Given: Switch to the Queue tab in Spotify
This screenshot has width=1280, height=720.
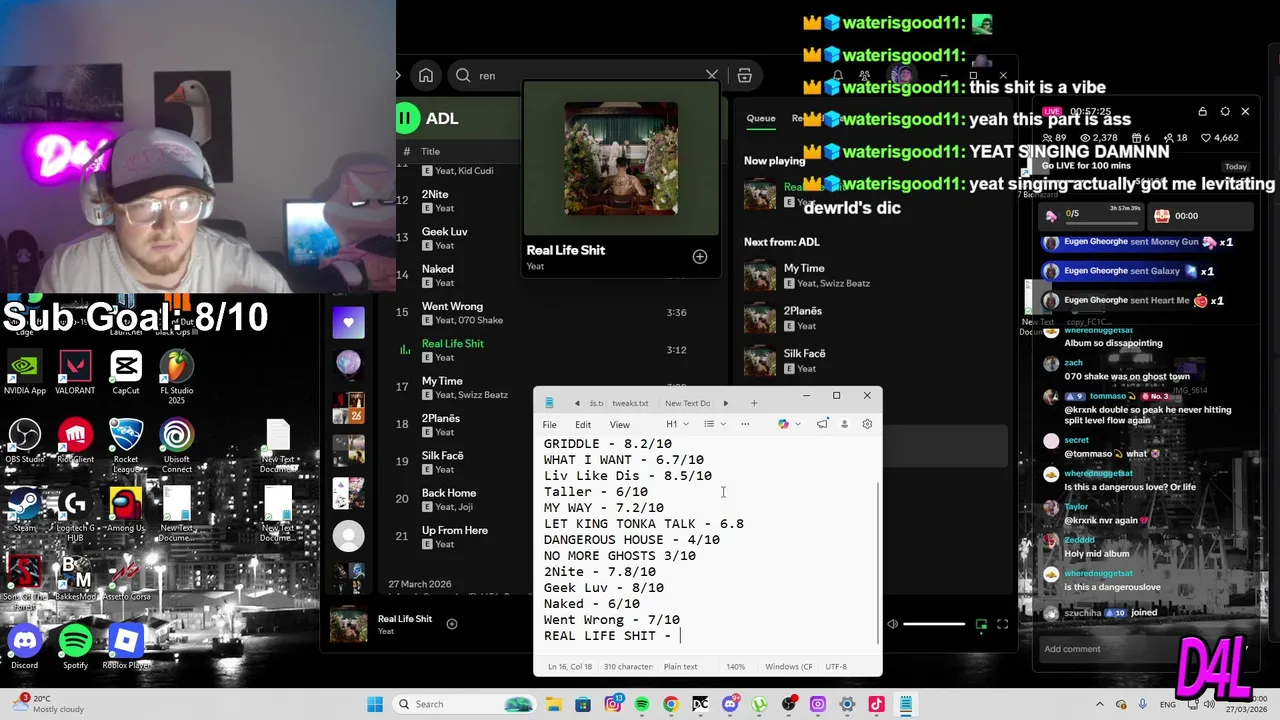Looking at the screenshot, I should [761, 118].
